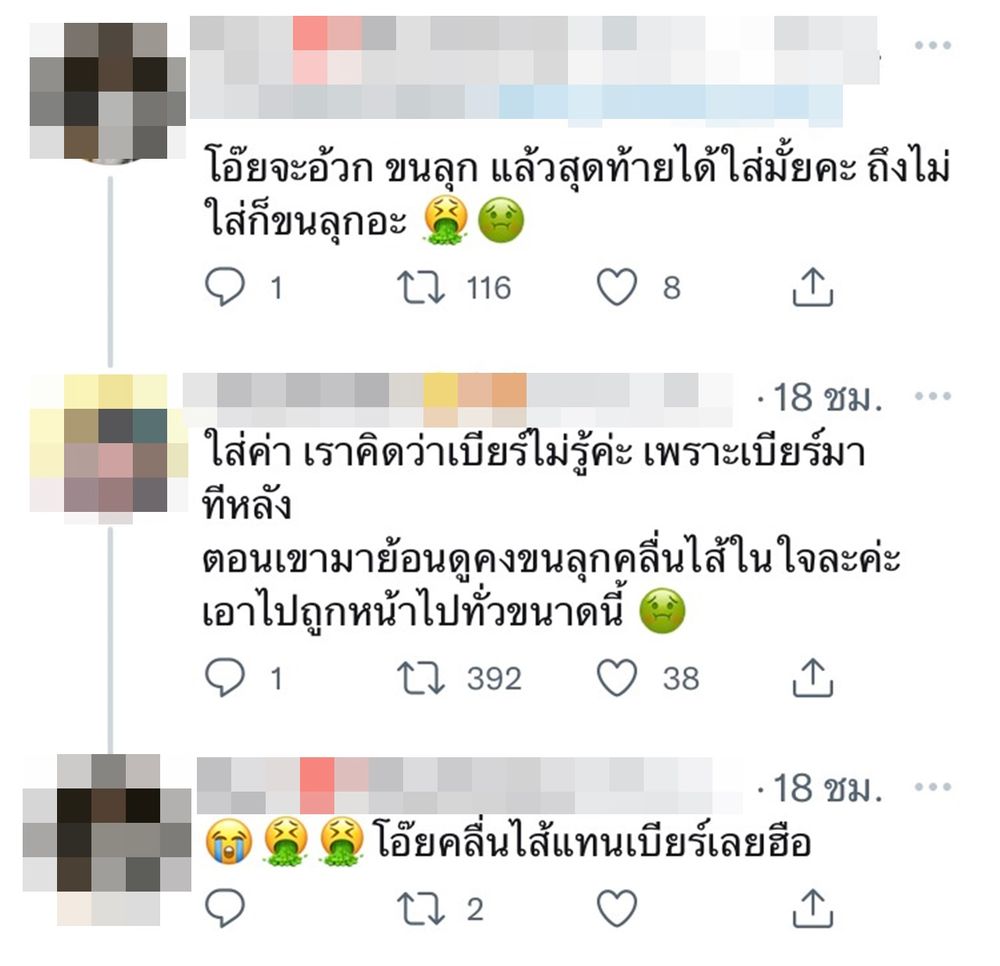Open the reply icon on tweet with 392 retweets
The width and height of the screenshot is (1000, 966).
[x=224, y=677]
